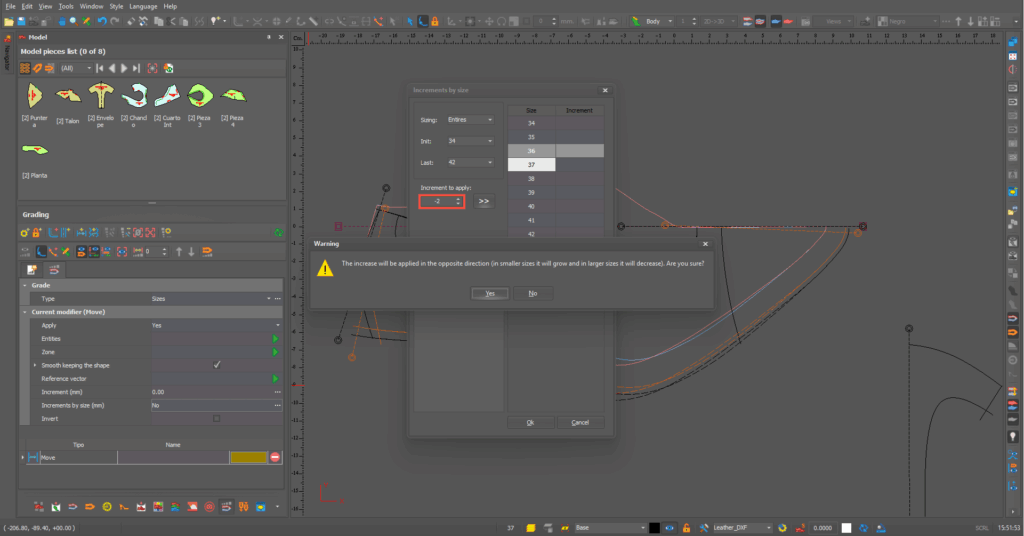Viewport: 1024px width, 536px height.
Task: Click the green refresh icon in Grading panel
Action: point(278,232)
